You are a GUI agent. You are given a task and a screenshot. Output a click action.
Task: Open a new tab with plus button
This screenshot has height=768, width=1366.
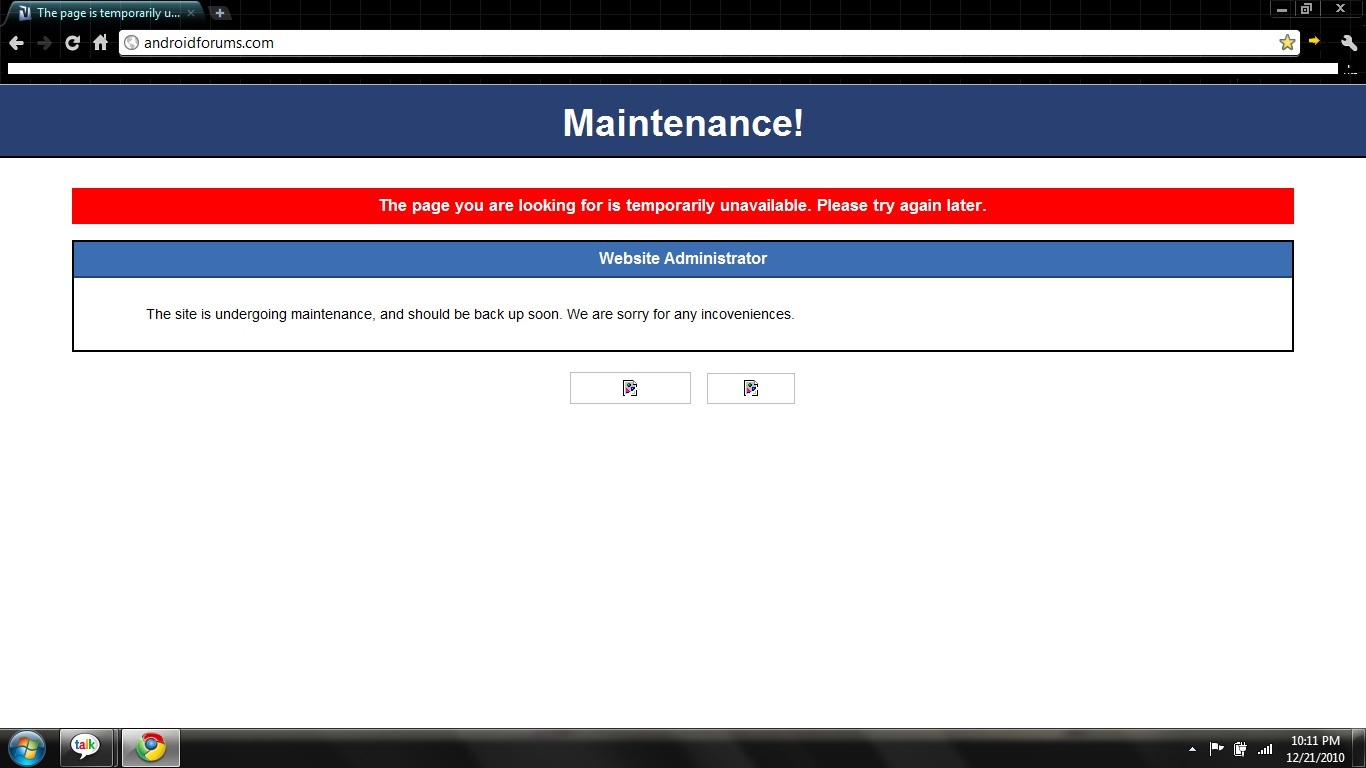220,13
